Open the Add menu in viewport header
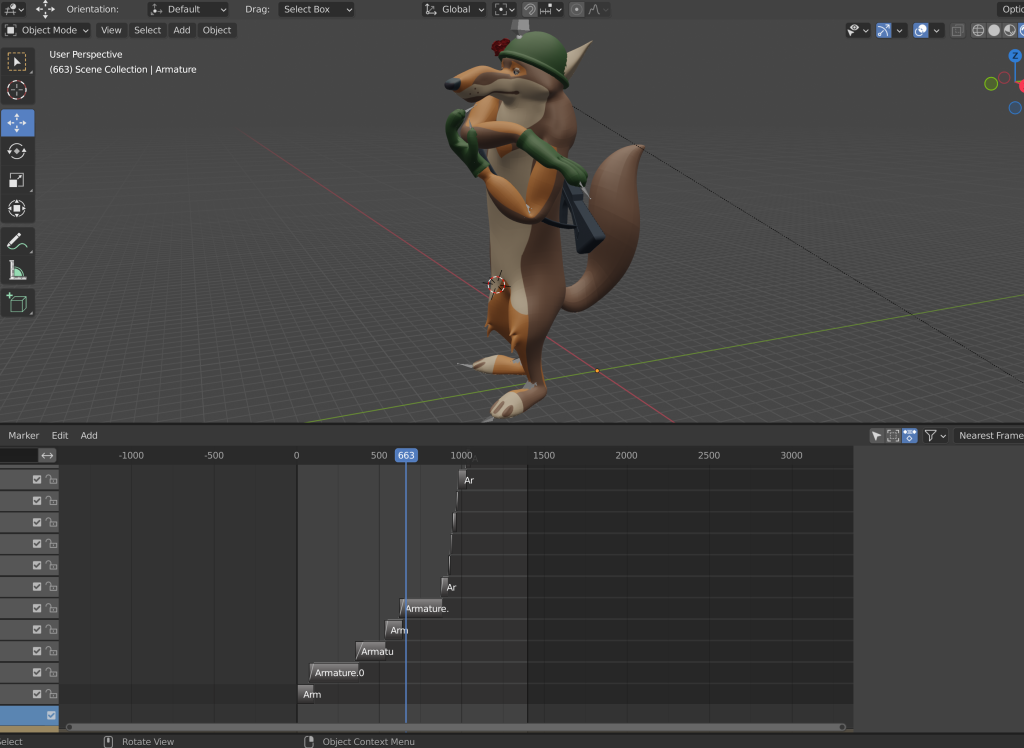This screenshot has height=748, width=1024. (182, 30)
